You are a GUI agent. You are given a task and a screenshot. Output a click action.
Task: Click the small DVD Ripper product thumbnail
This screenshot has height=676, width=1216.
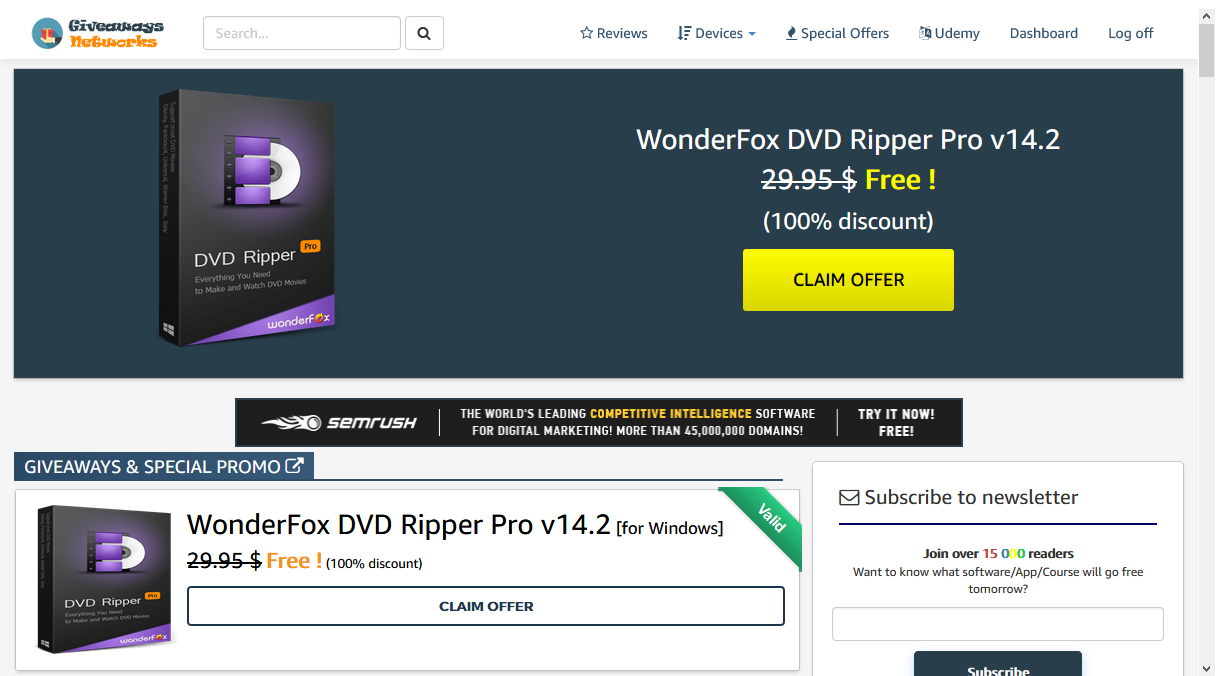105,579
